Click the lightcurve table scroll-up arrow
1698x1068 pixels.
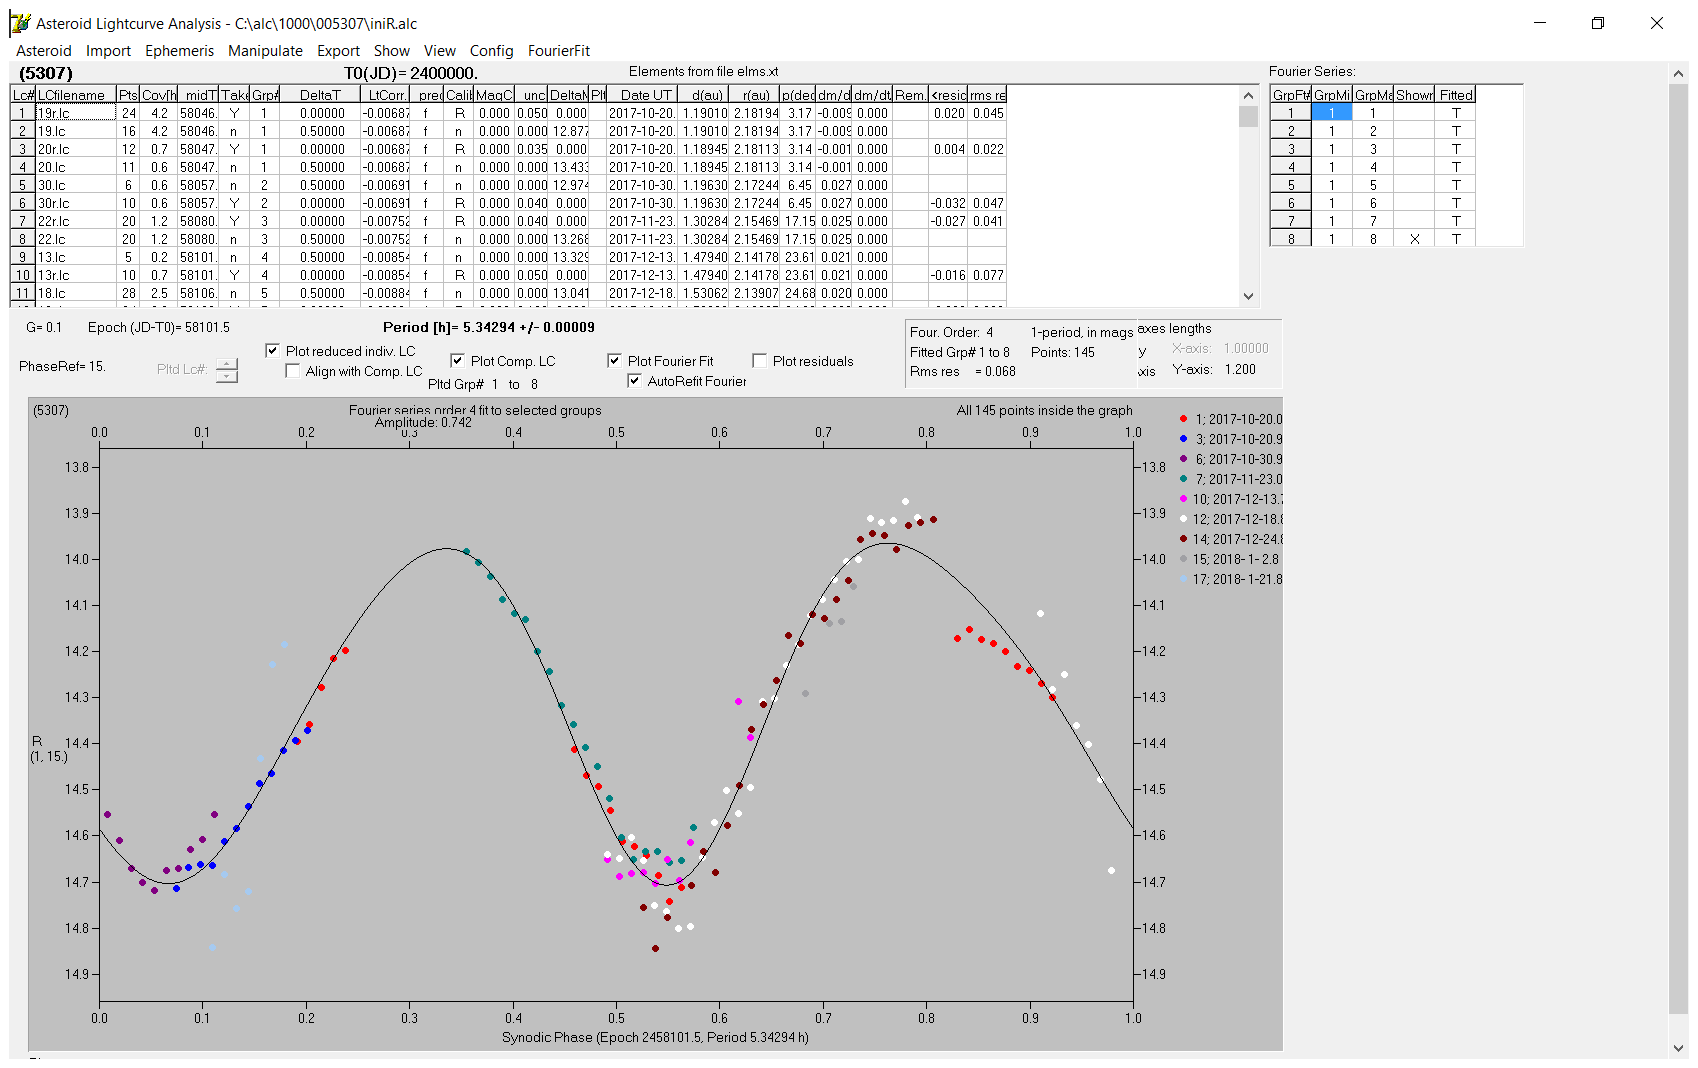(1248, 95)
